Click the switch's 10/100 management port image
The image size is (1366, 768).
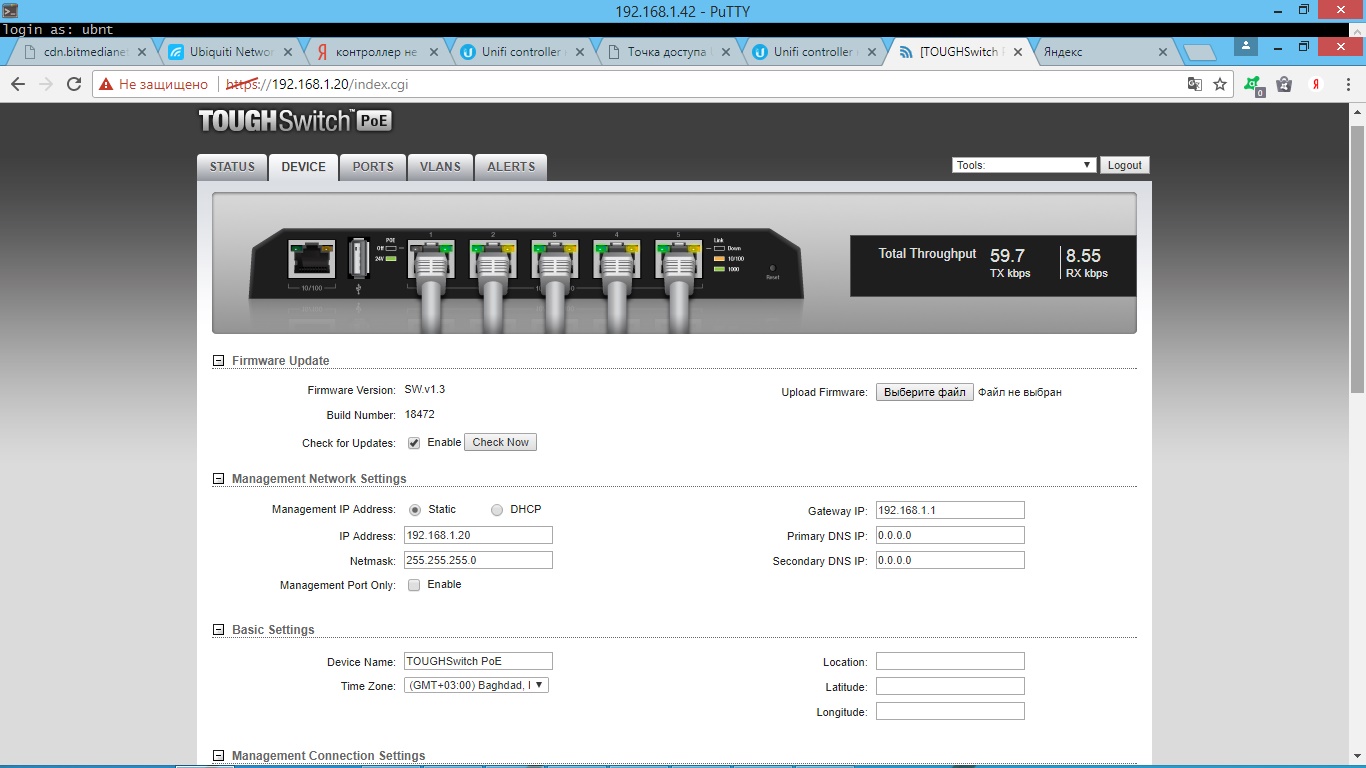[311, 259]
